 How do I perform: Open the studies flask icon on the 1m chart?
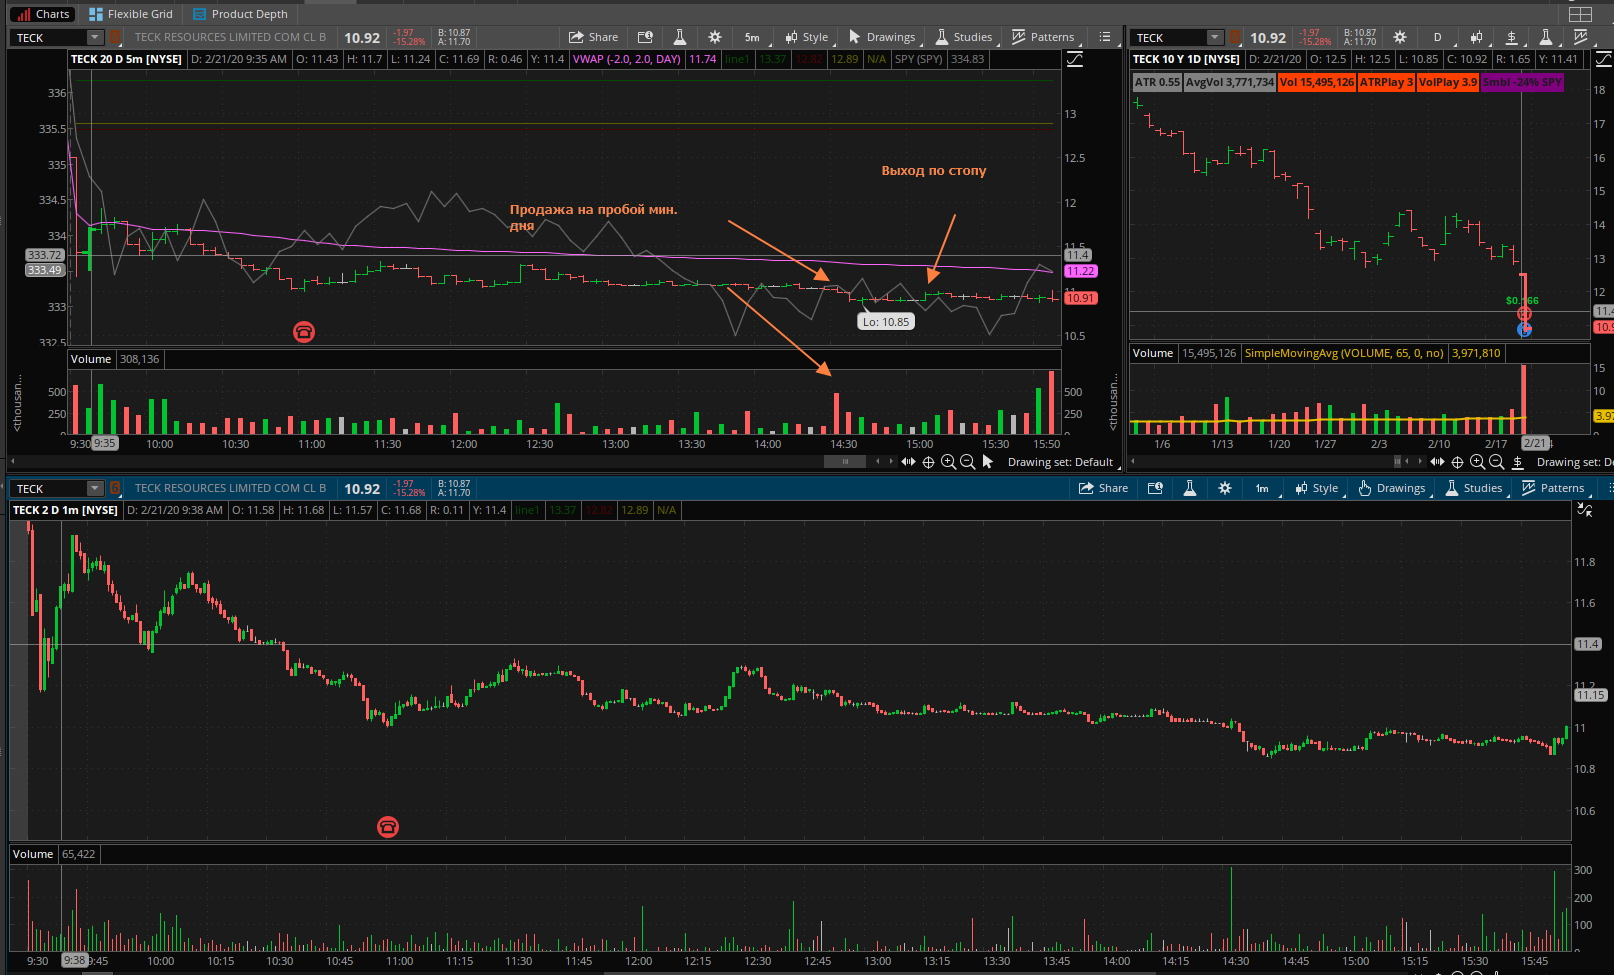pyautogui.click(x=1190, y=488)
